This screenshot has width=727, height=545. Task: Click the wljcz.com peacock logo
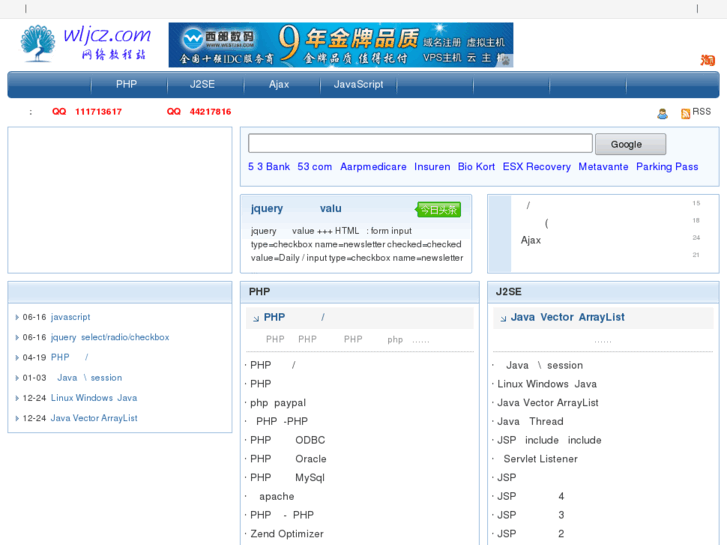[x=86, y=44]
